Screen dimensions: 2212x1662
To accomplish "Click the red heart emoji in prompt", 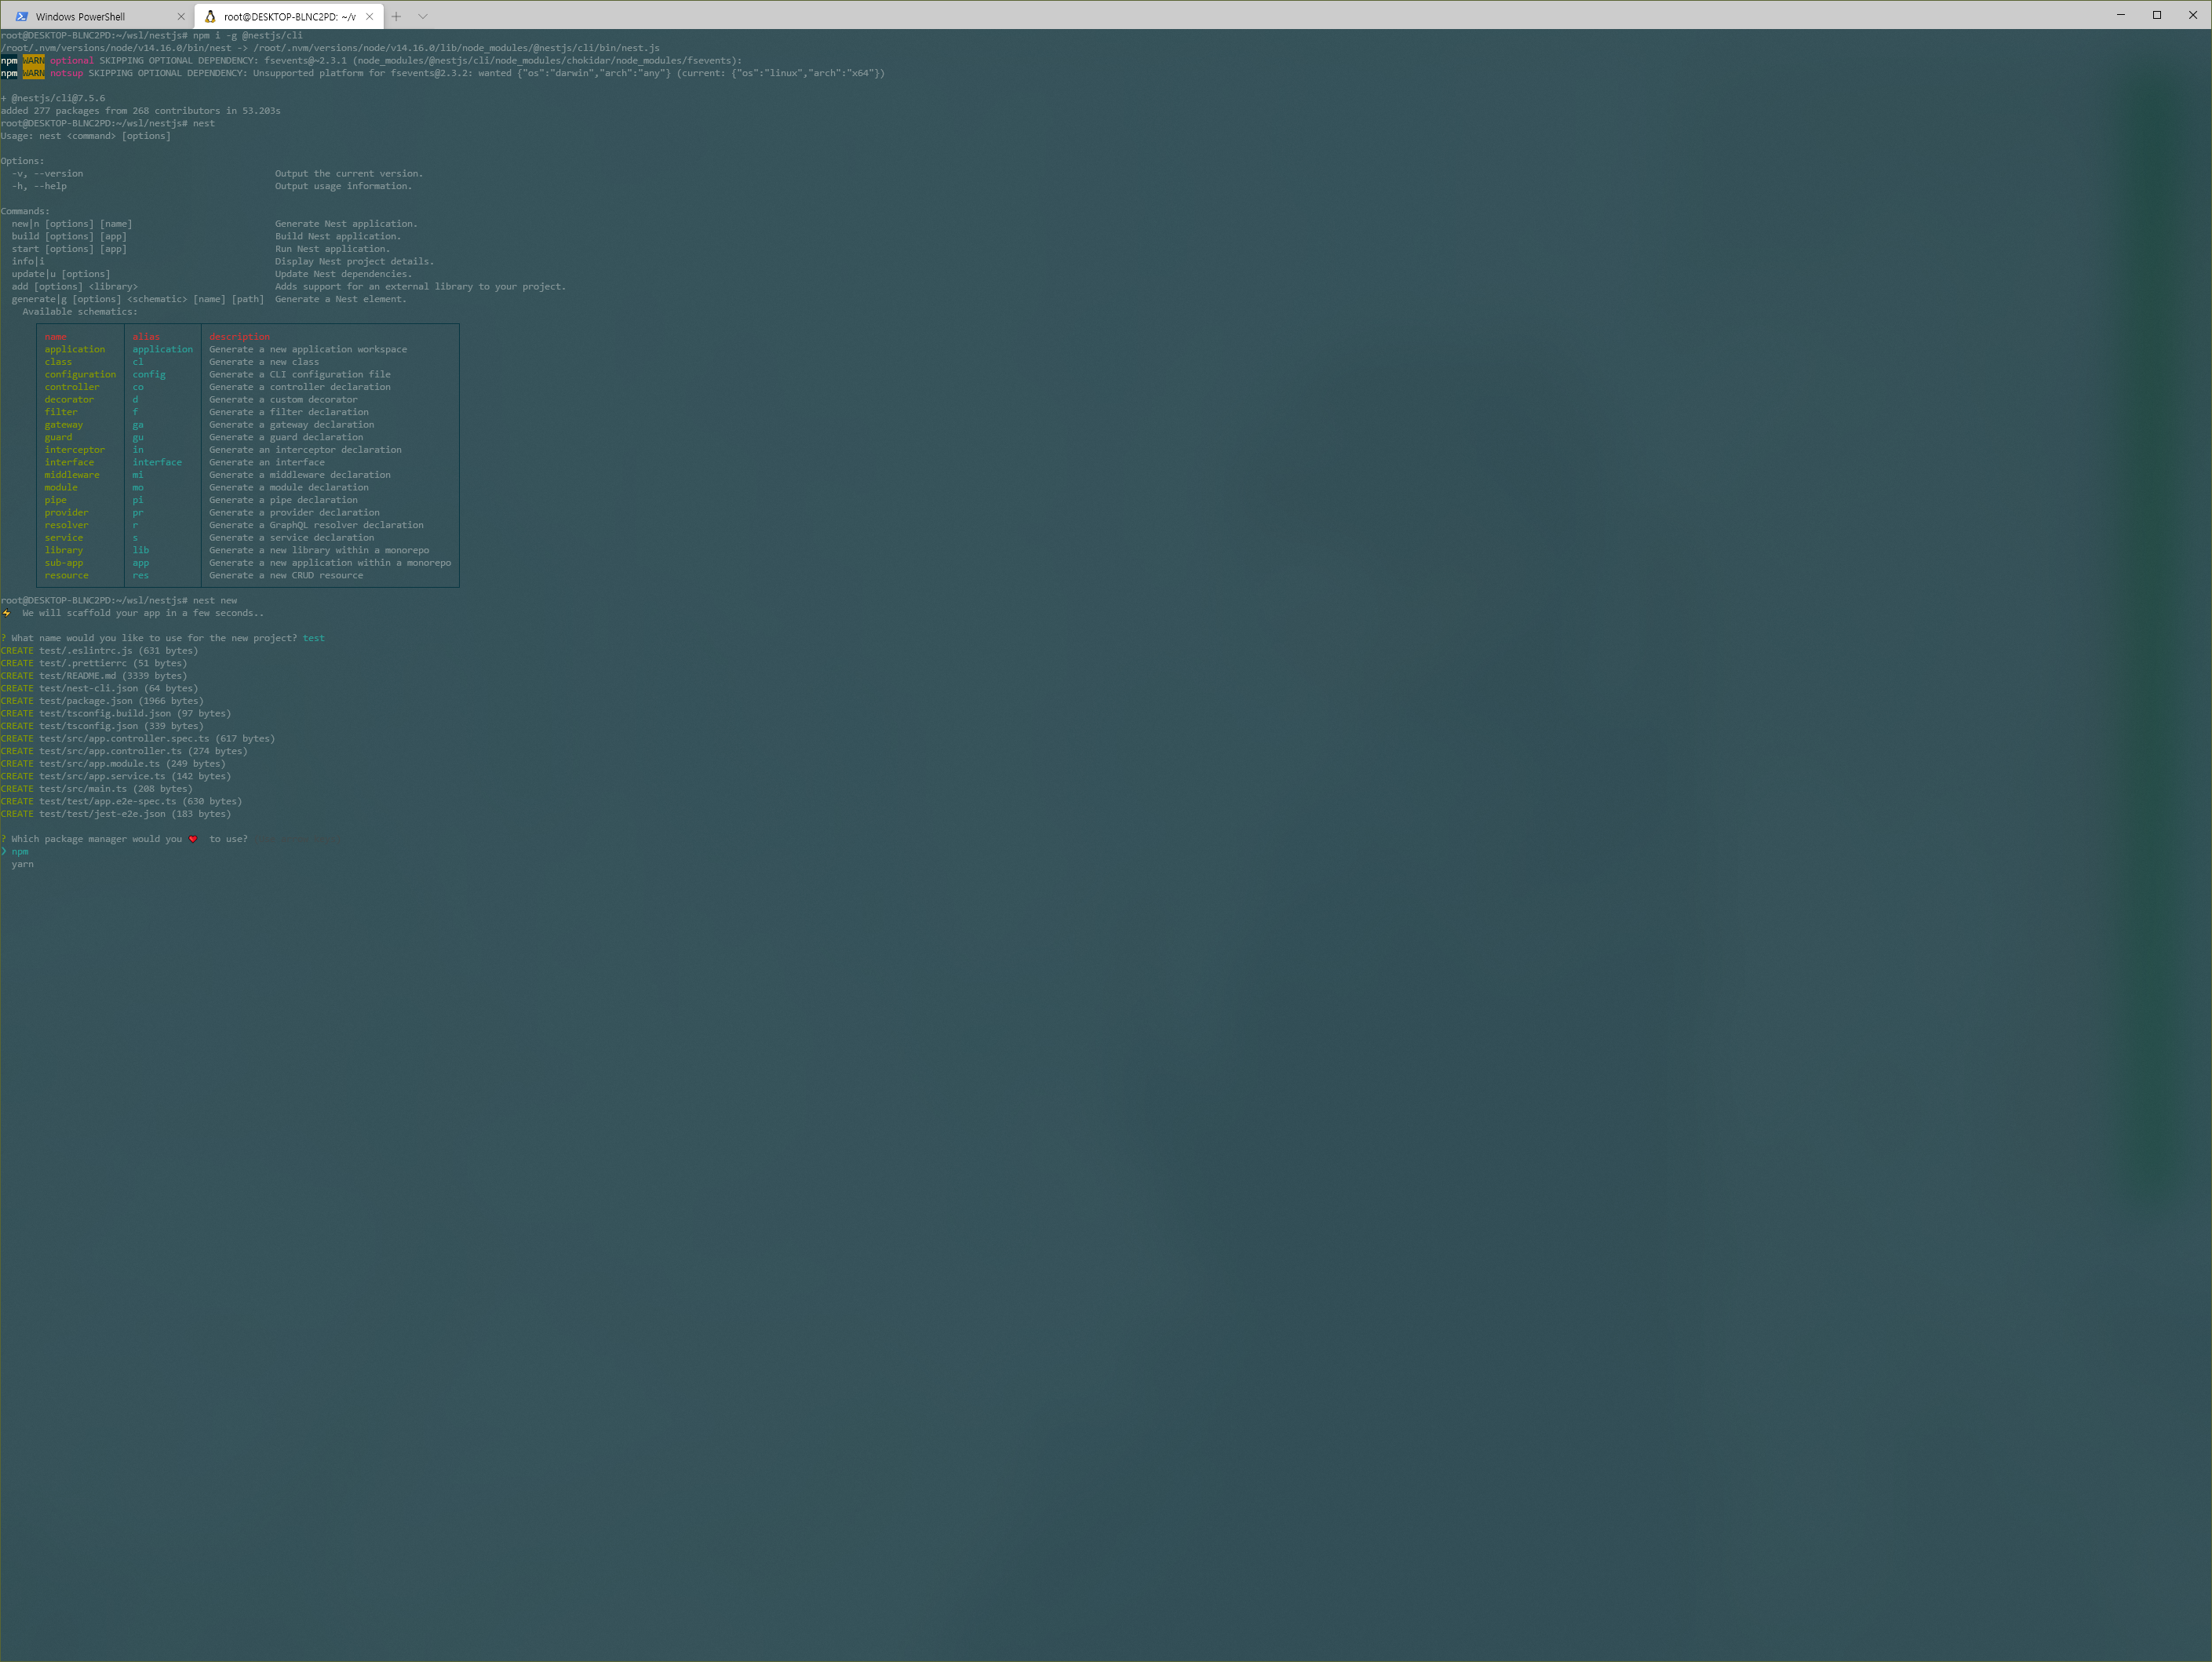I will click(193, 839).
